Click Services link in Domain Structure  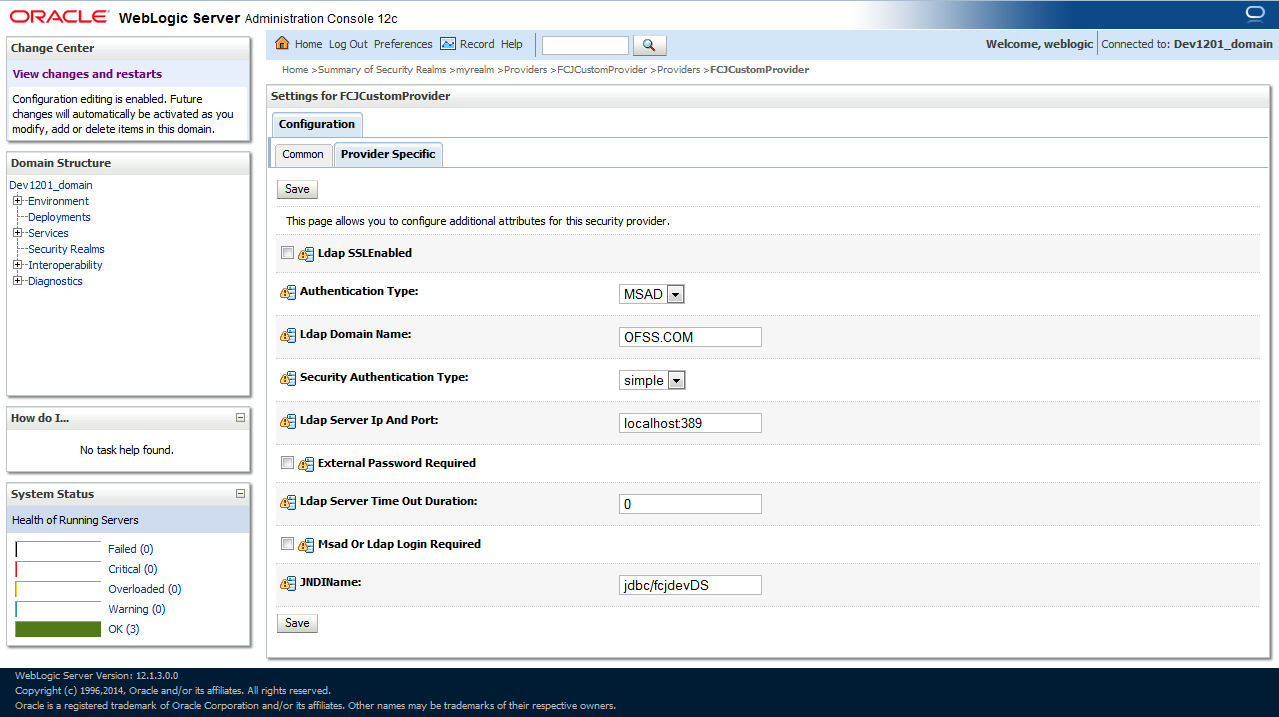48,233
